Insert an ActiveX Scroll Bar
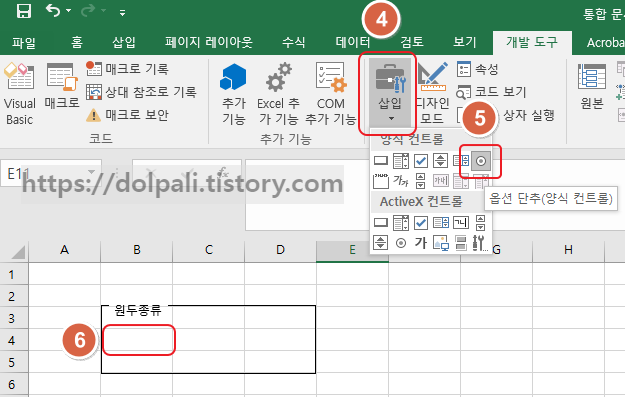This screenshot has height=397, width=625. coord(480,222)
